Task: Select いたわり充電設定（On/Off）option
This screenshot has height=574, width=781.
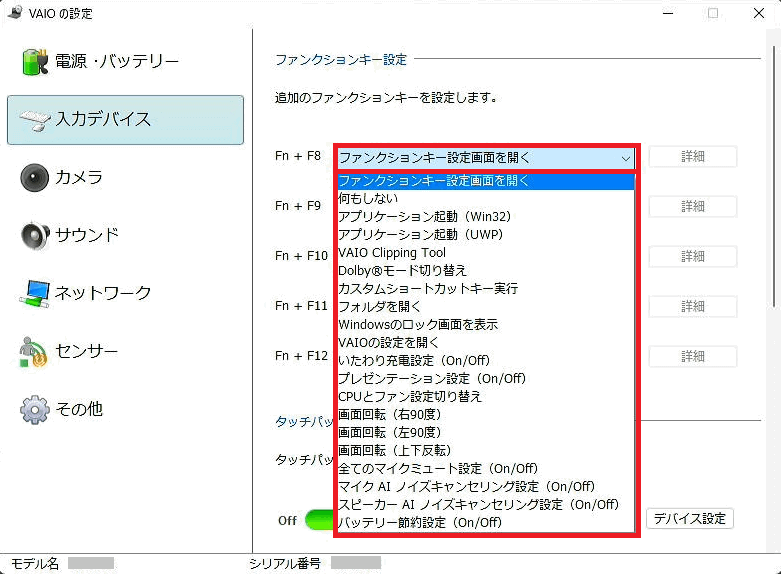Action: 486,360
